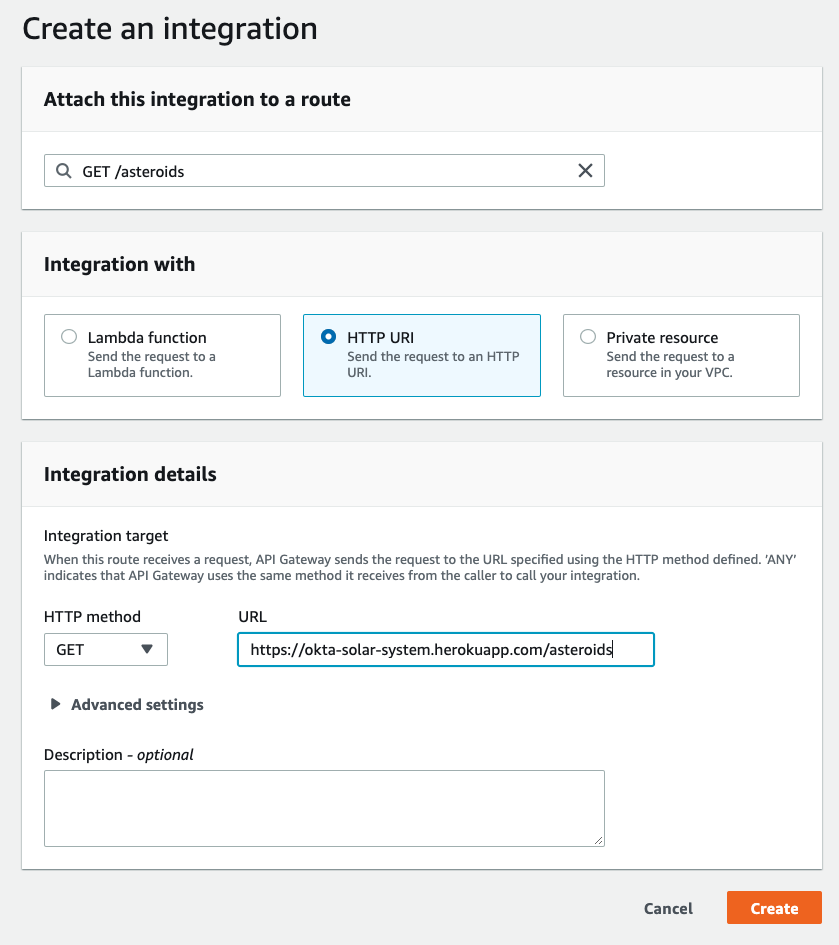
Task: Click the Integration details section header
Action: click(x=130, y=474)
